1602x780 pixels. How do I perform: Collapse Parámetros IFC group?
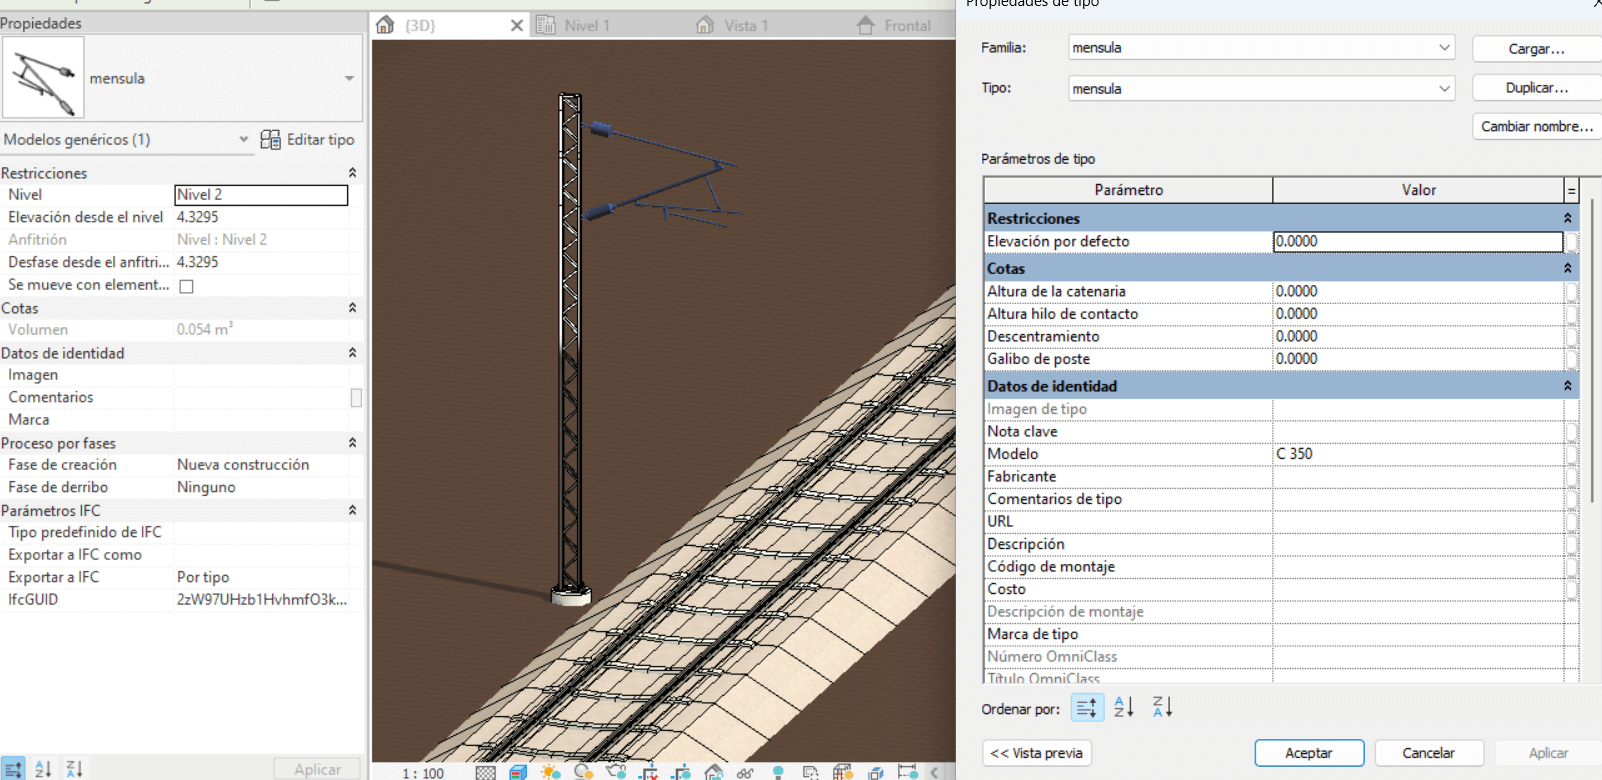click(352, 510)
